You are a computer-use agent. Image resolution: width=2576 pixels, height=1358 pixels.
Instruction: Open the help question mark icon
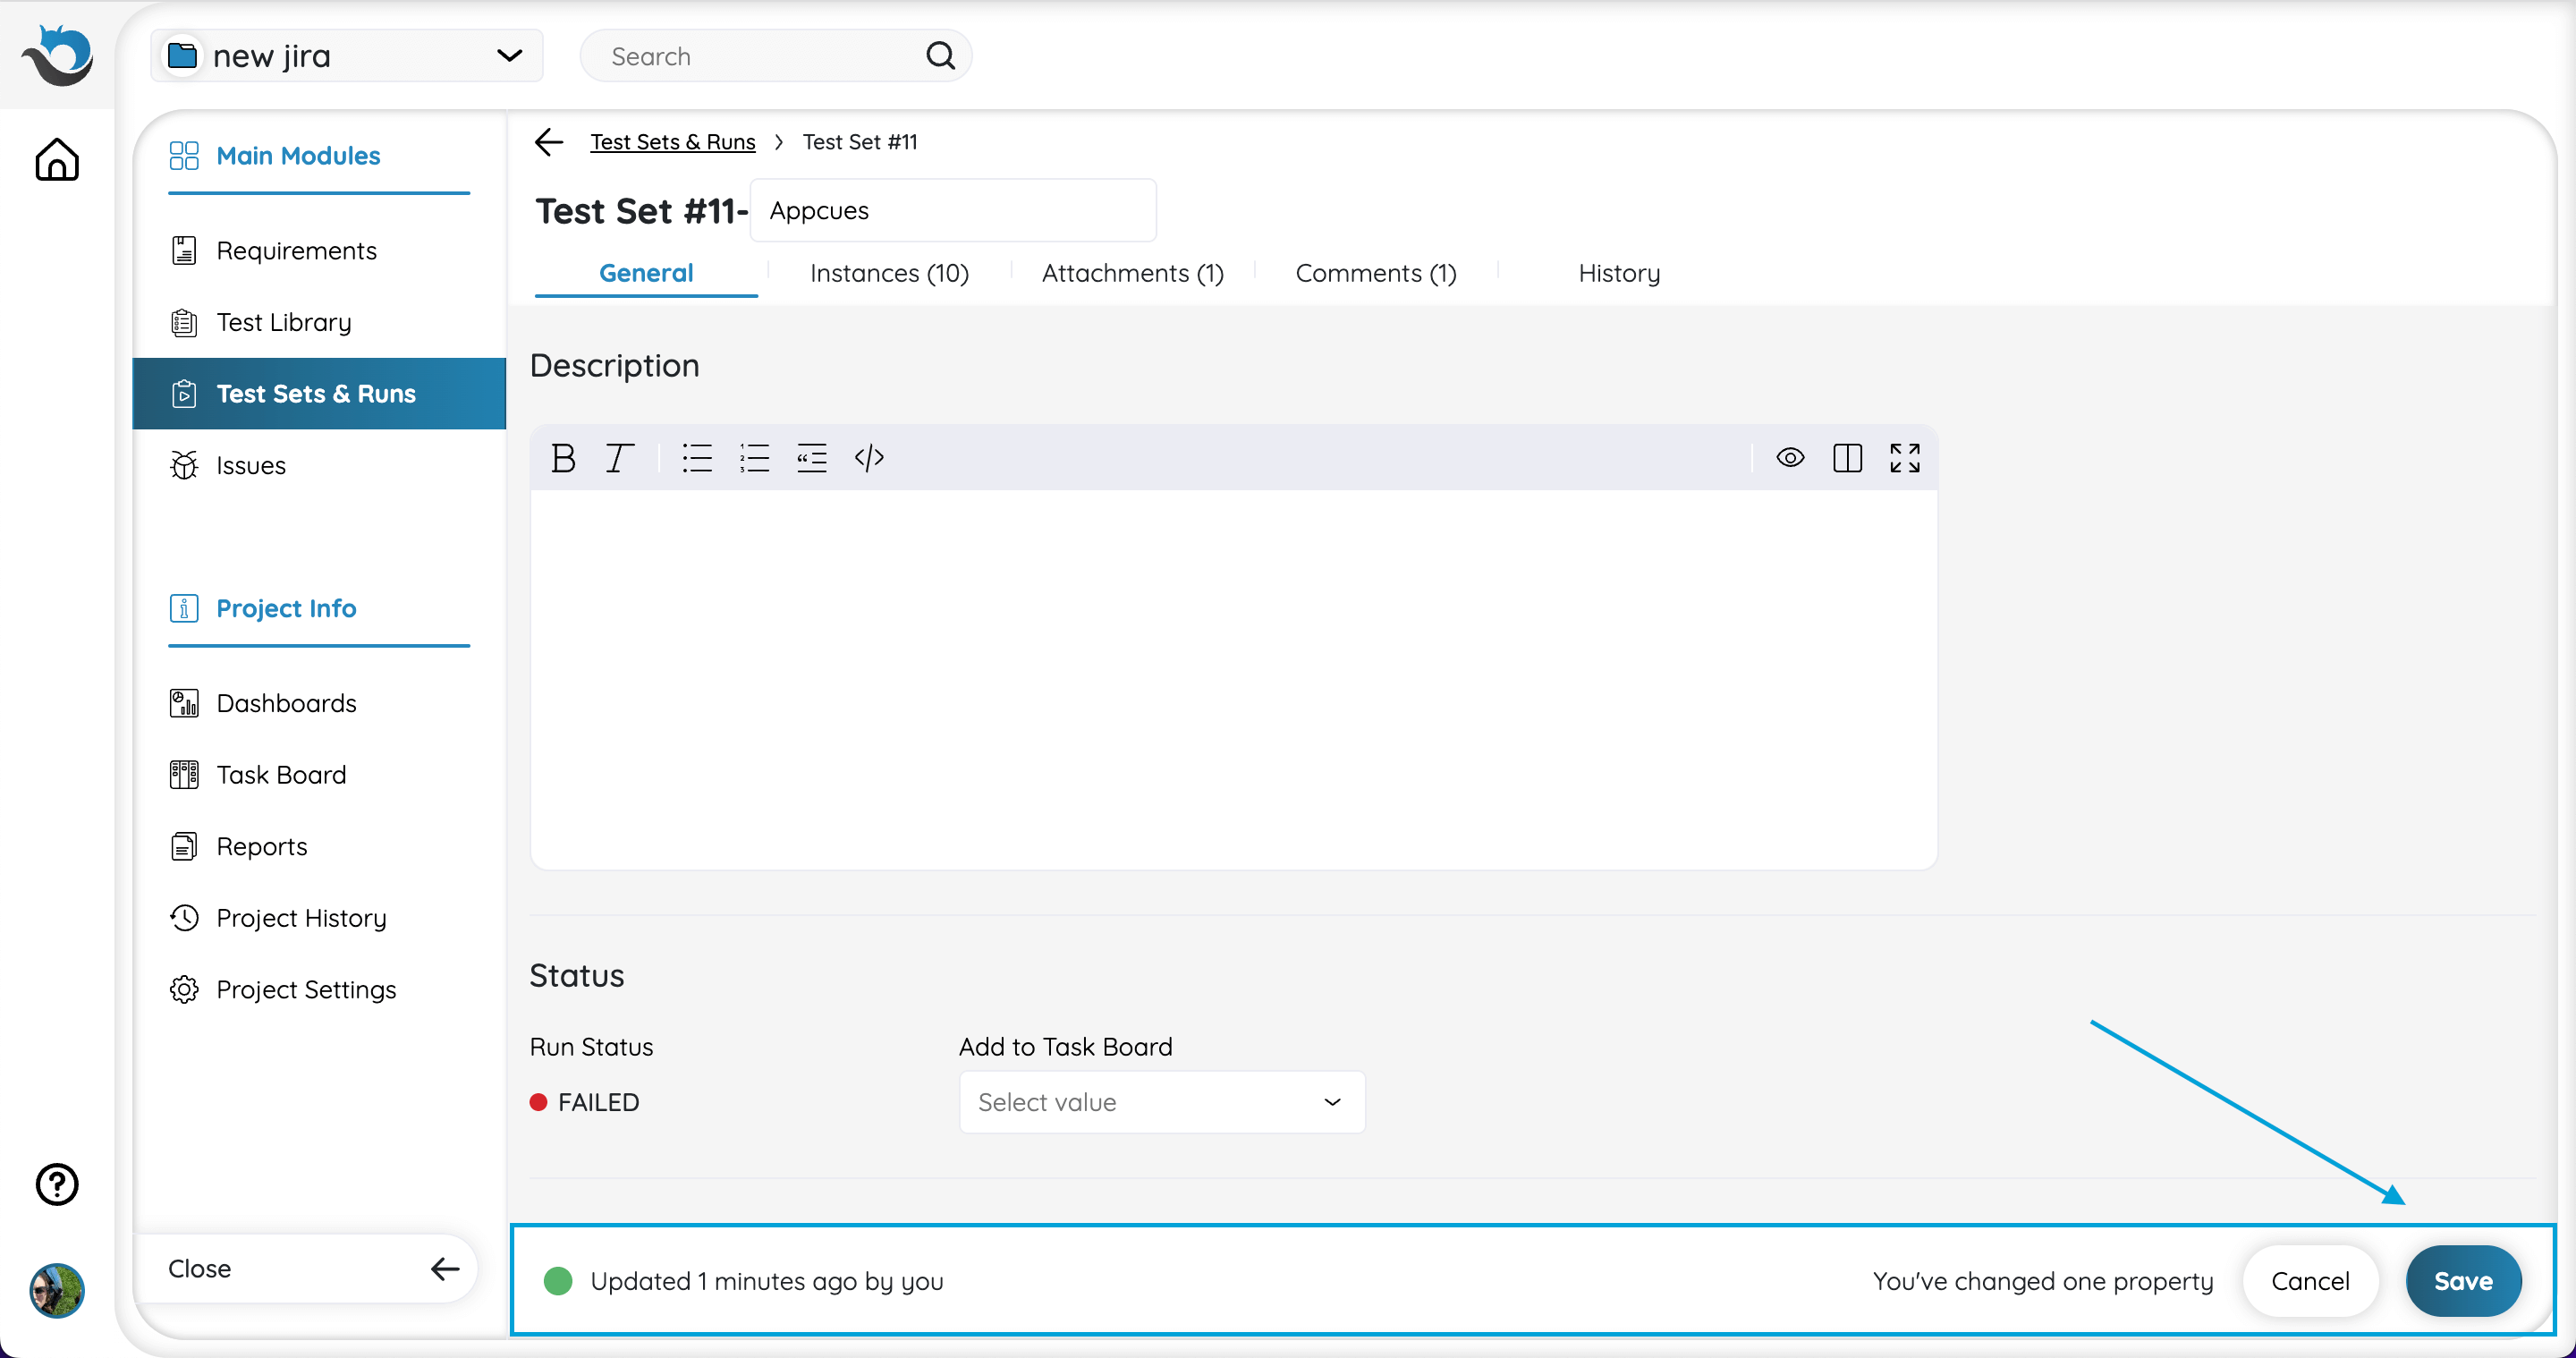tap(57, 1184)
